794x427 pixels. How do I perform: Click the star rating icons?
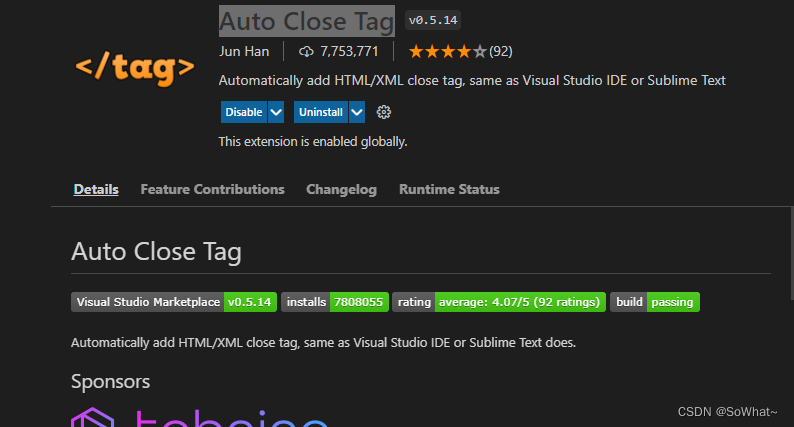[447, 51]
